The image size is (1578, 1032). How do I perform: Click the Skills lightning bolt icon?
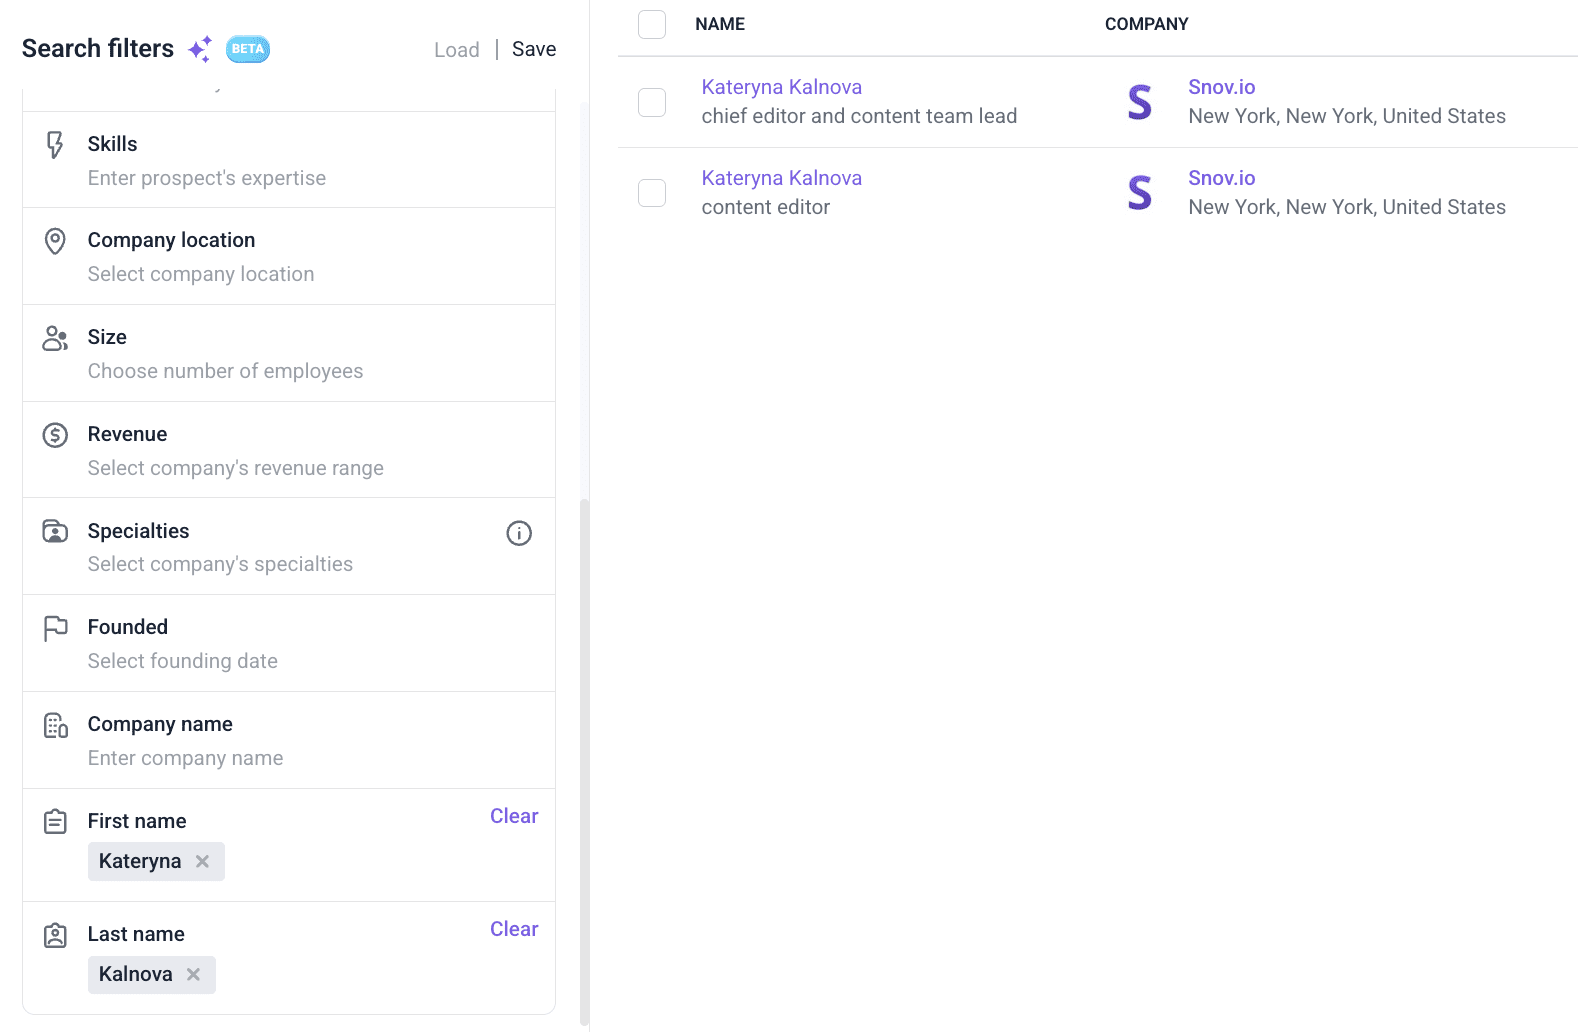tap(55, 145)
